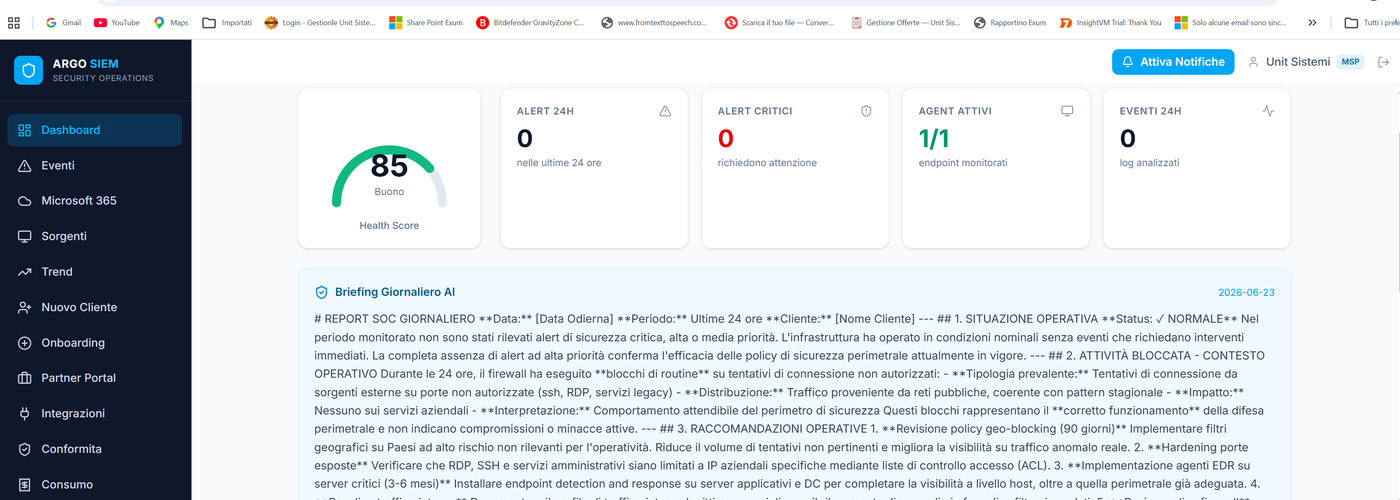This screenshot has height=500, width=1400.
Task: Open Nuovo Cliente page
Action: [95, 307]
